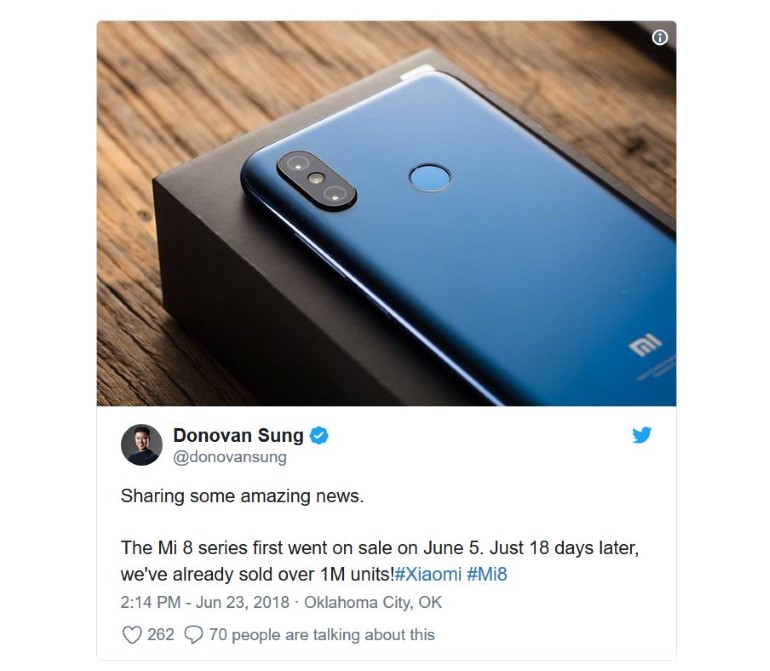Click the Mi 8 series sales sentence
Screen dimensions: 770x671
tap(380, 561)
